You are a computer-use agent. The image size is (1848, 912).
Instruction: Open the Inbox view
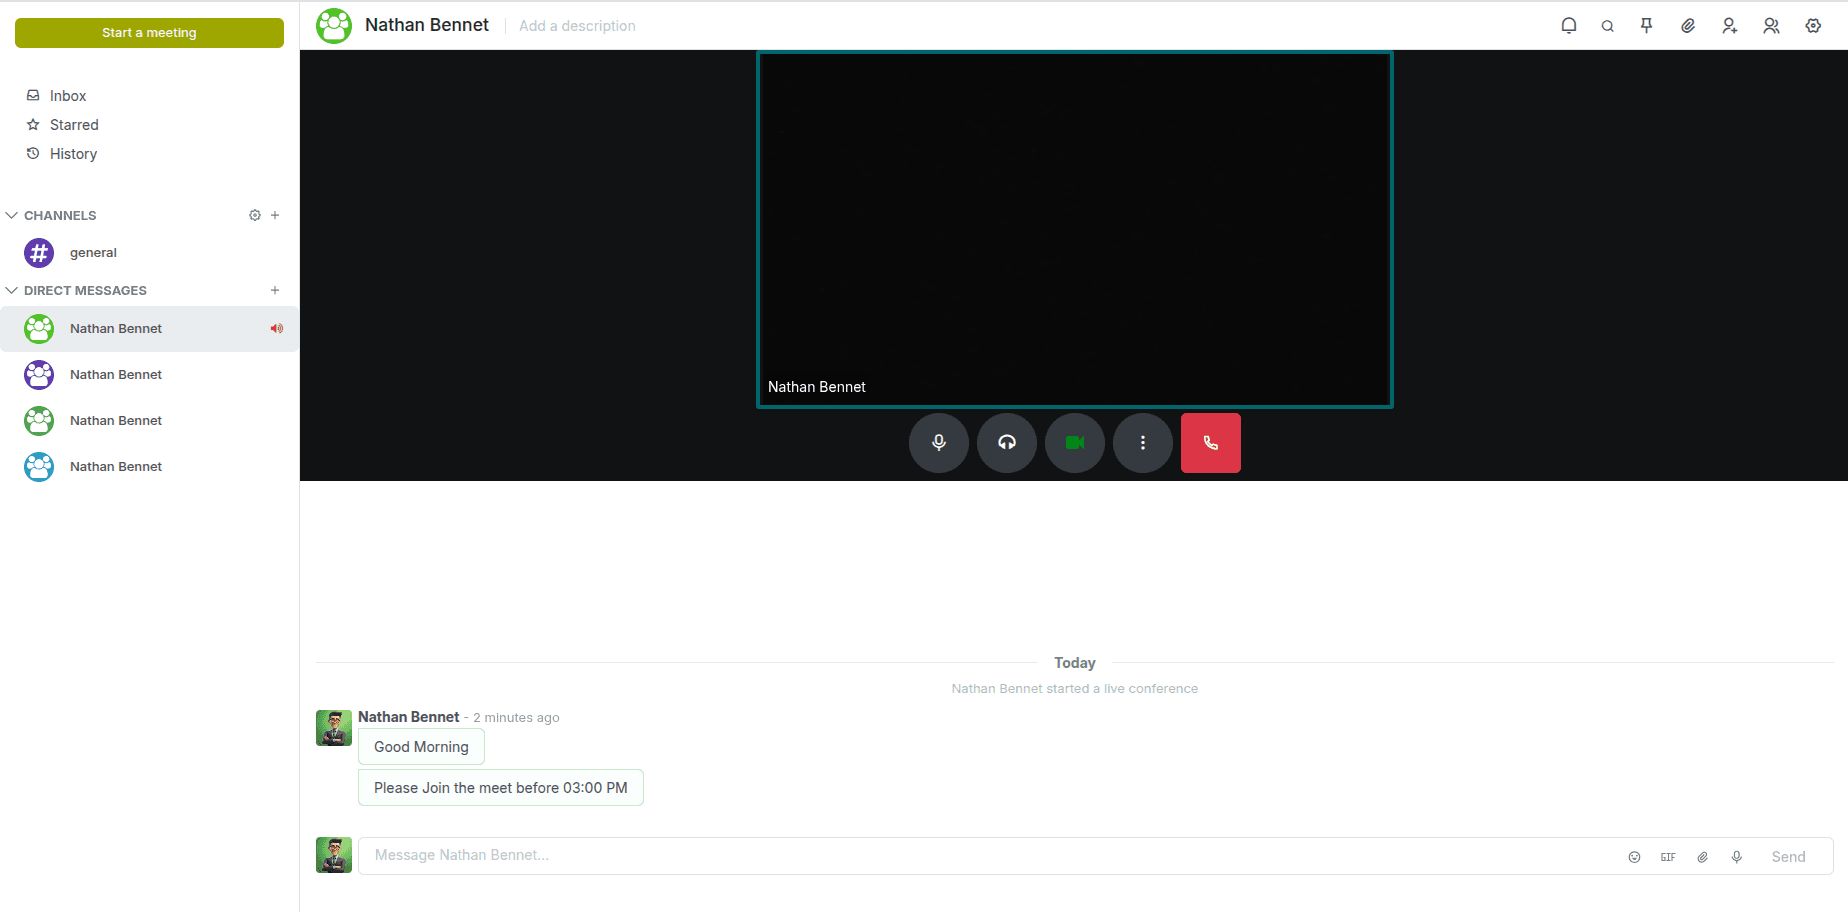[66, 95]
